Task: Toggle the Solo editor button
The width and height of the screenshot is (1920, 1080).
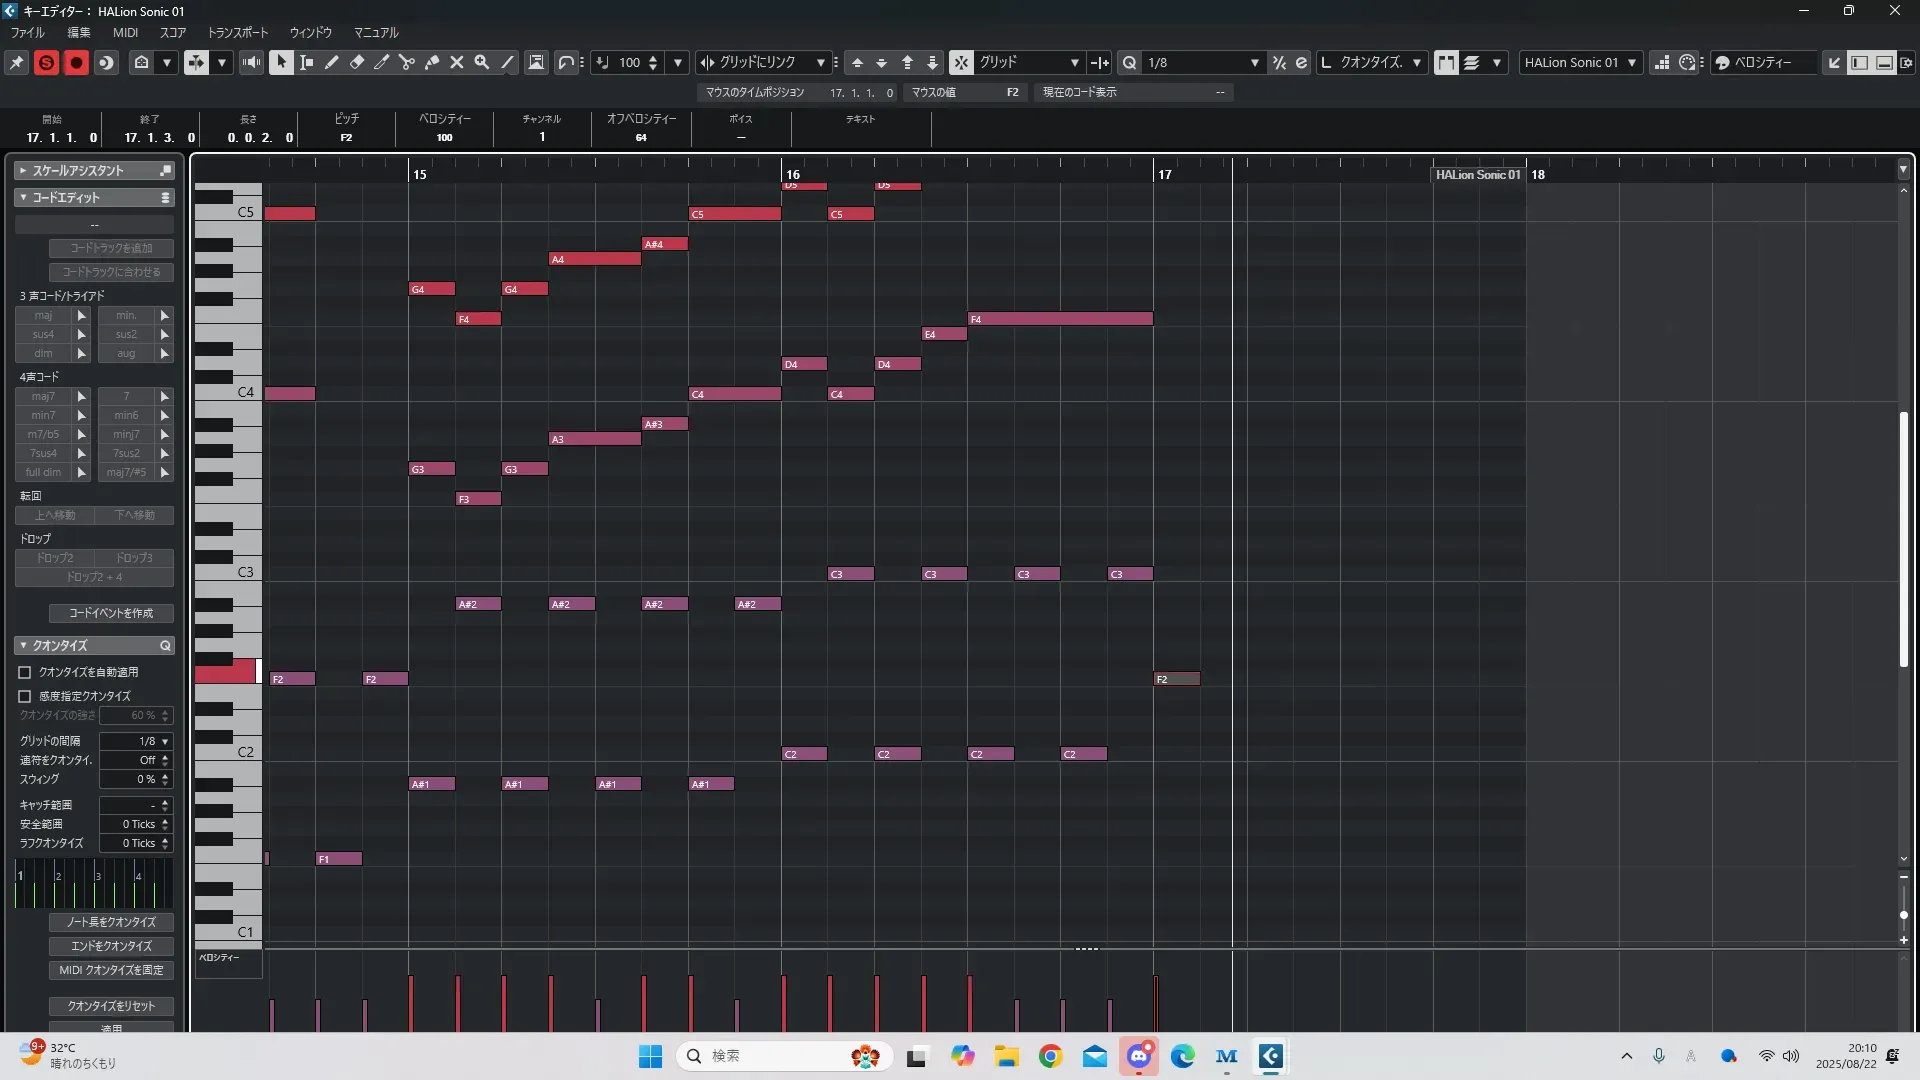Action: coord(46,62)
